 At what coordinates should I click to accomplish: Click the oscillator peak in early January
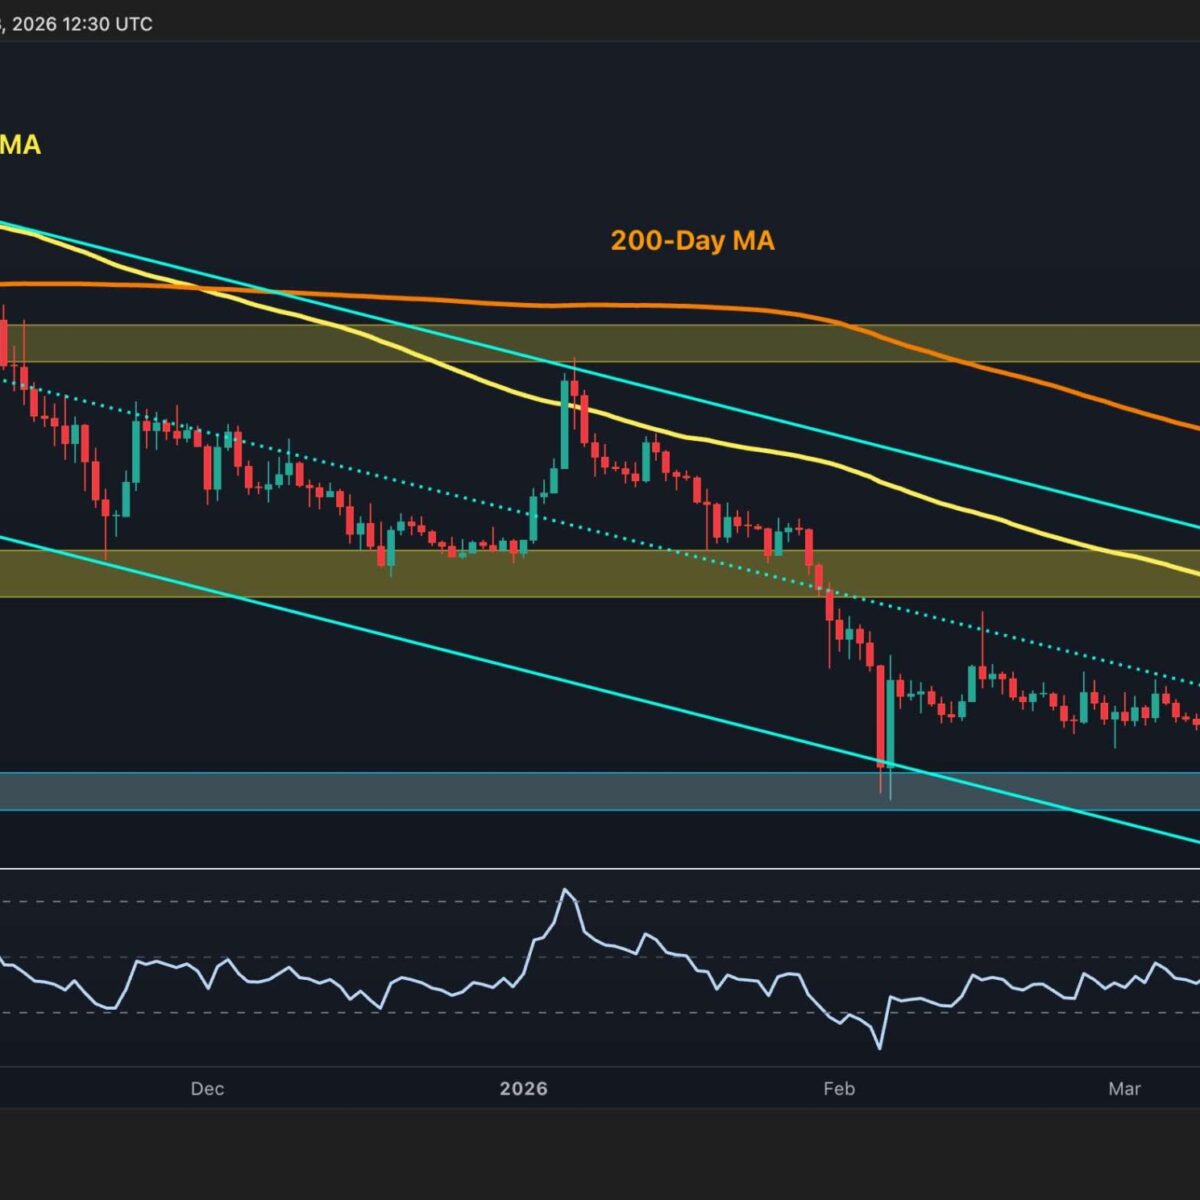point(567,890)
